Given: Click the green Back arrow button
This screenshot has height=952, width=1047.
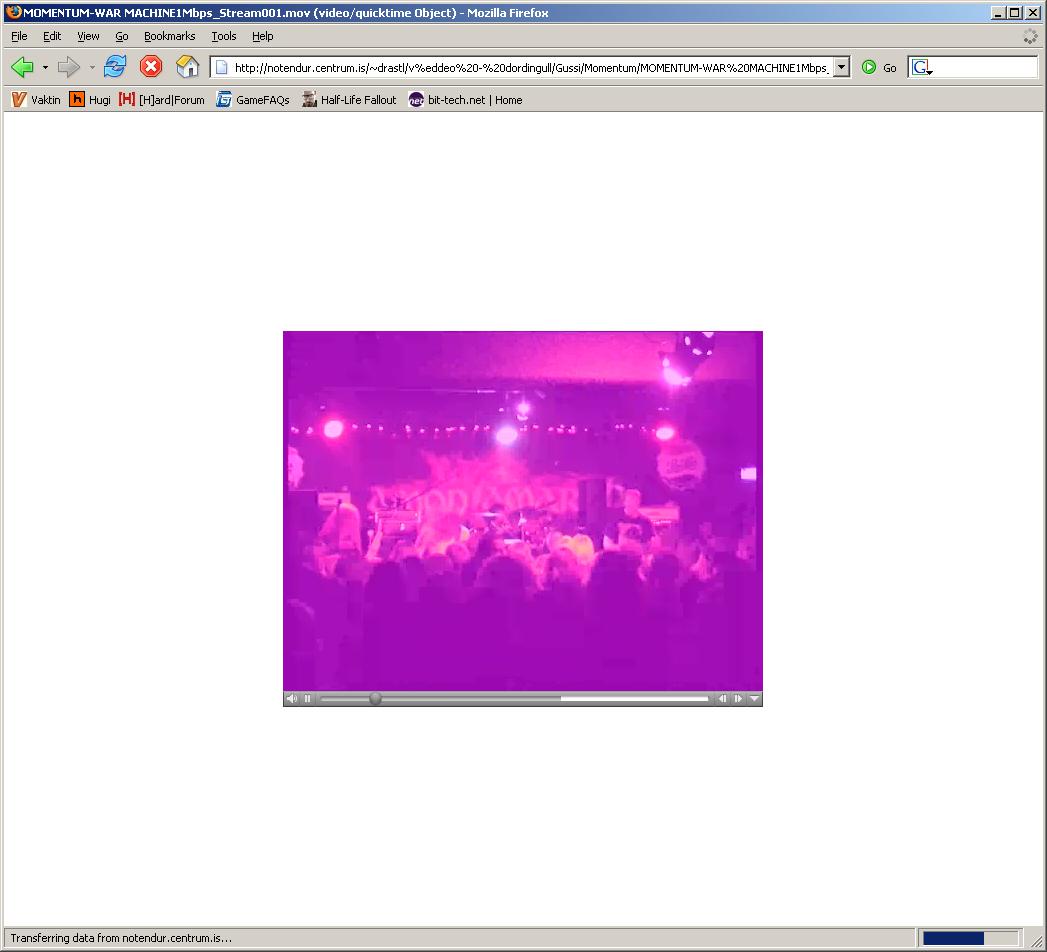Looking at the screenshot, I should point(22,67).
